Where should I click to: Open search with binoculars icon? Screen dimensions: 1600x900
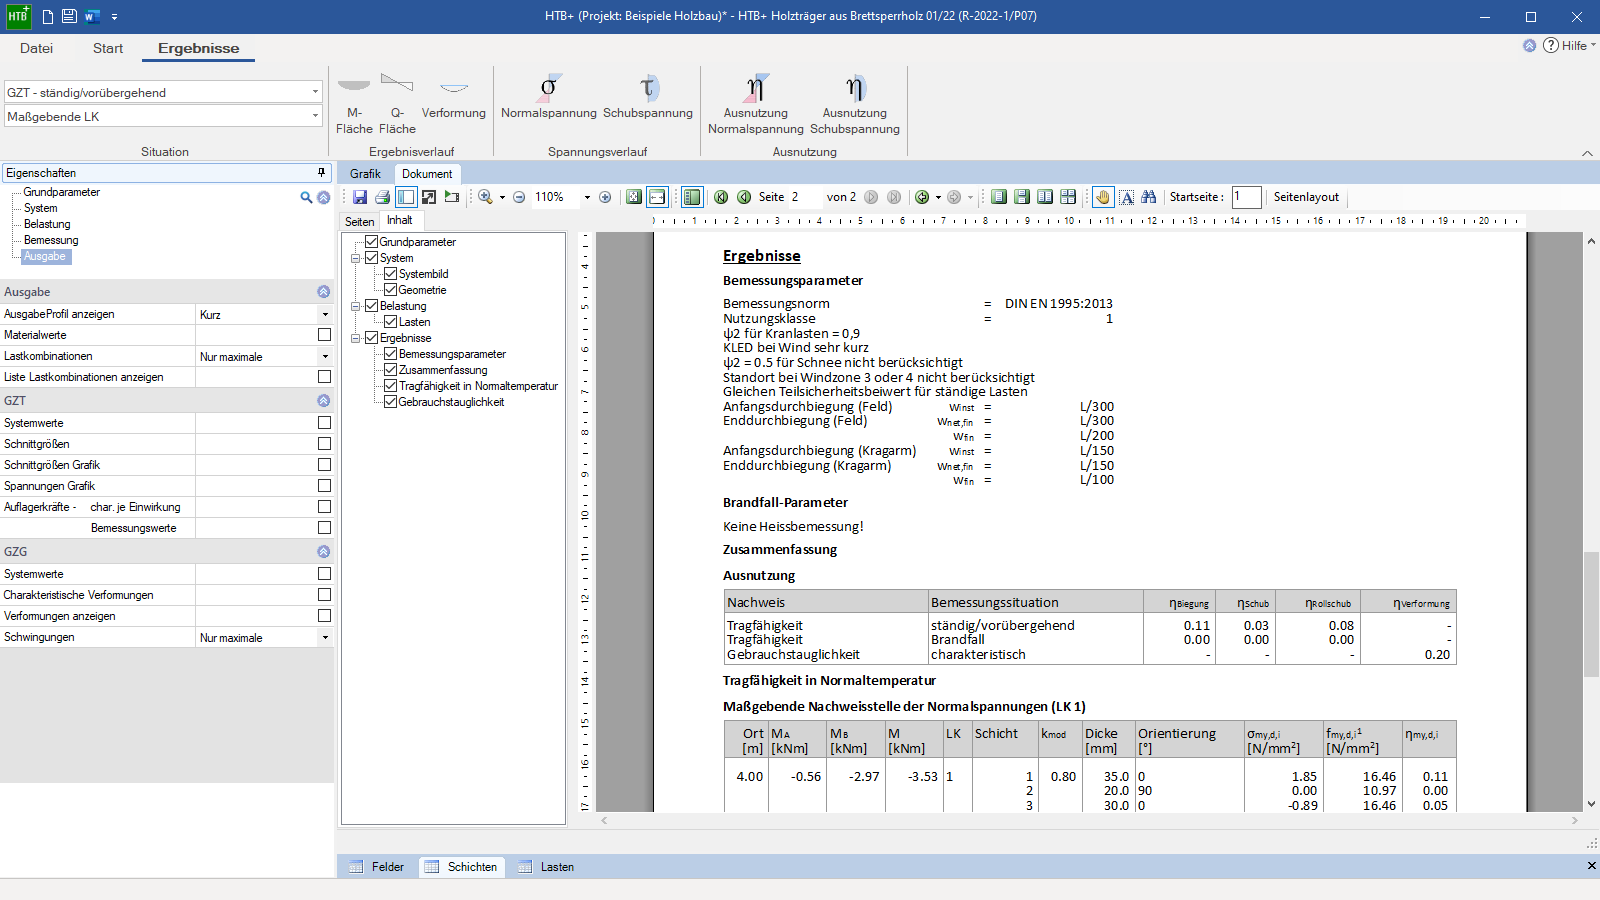[1148, 197]
